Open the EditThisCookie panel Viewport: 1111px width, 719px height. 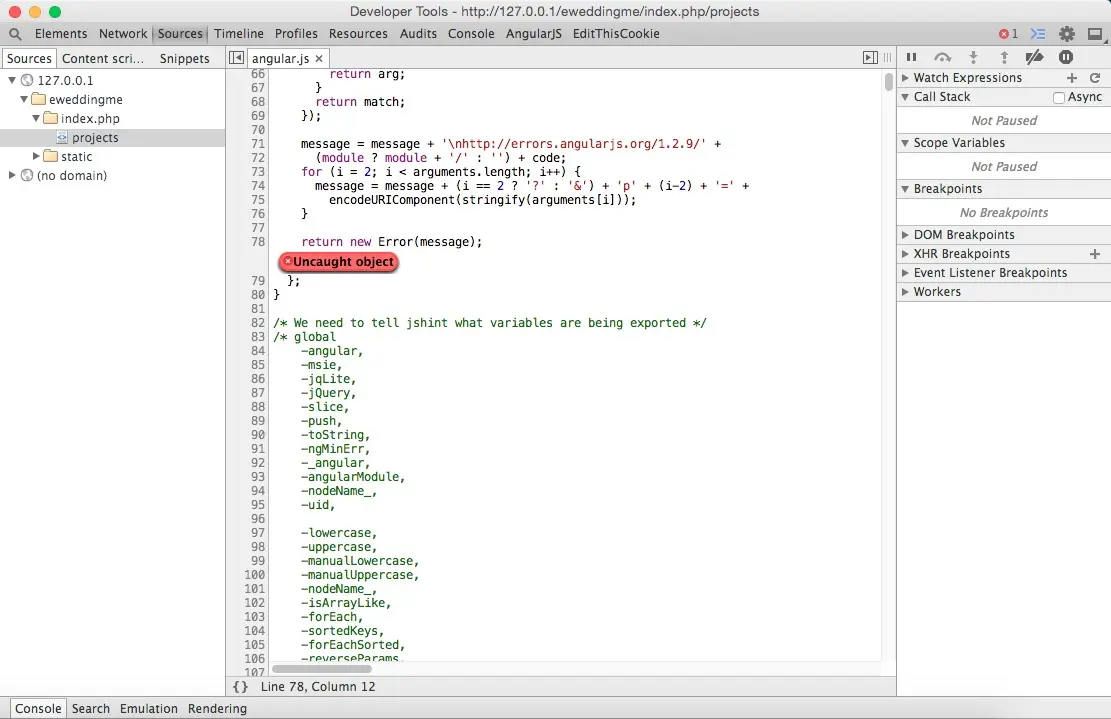616,34
